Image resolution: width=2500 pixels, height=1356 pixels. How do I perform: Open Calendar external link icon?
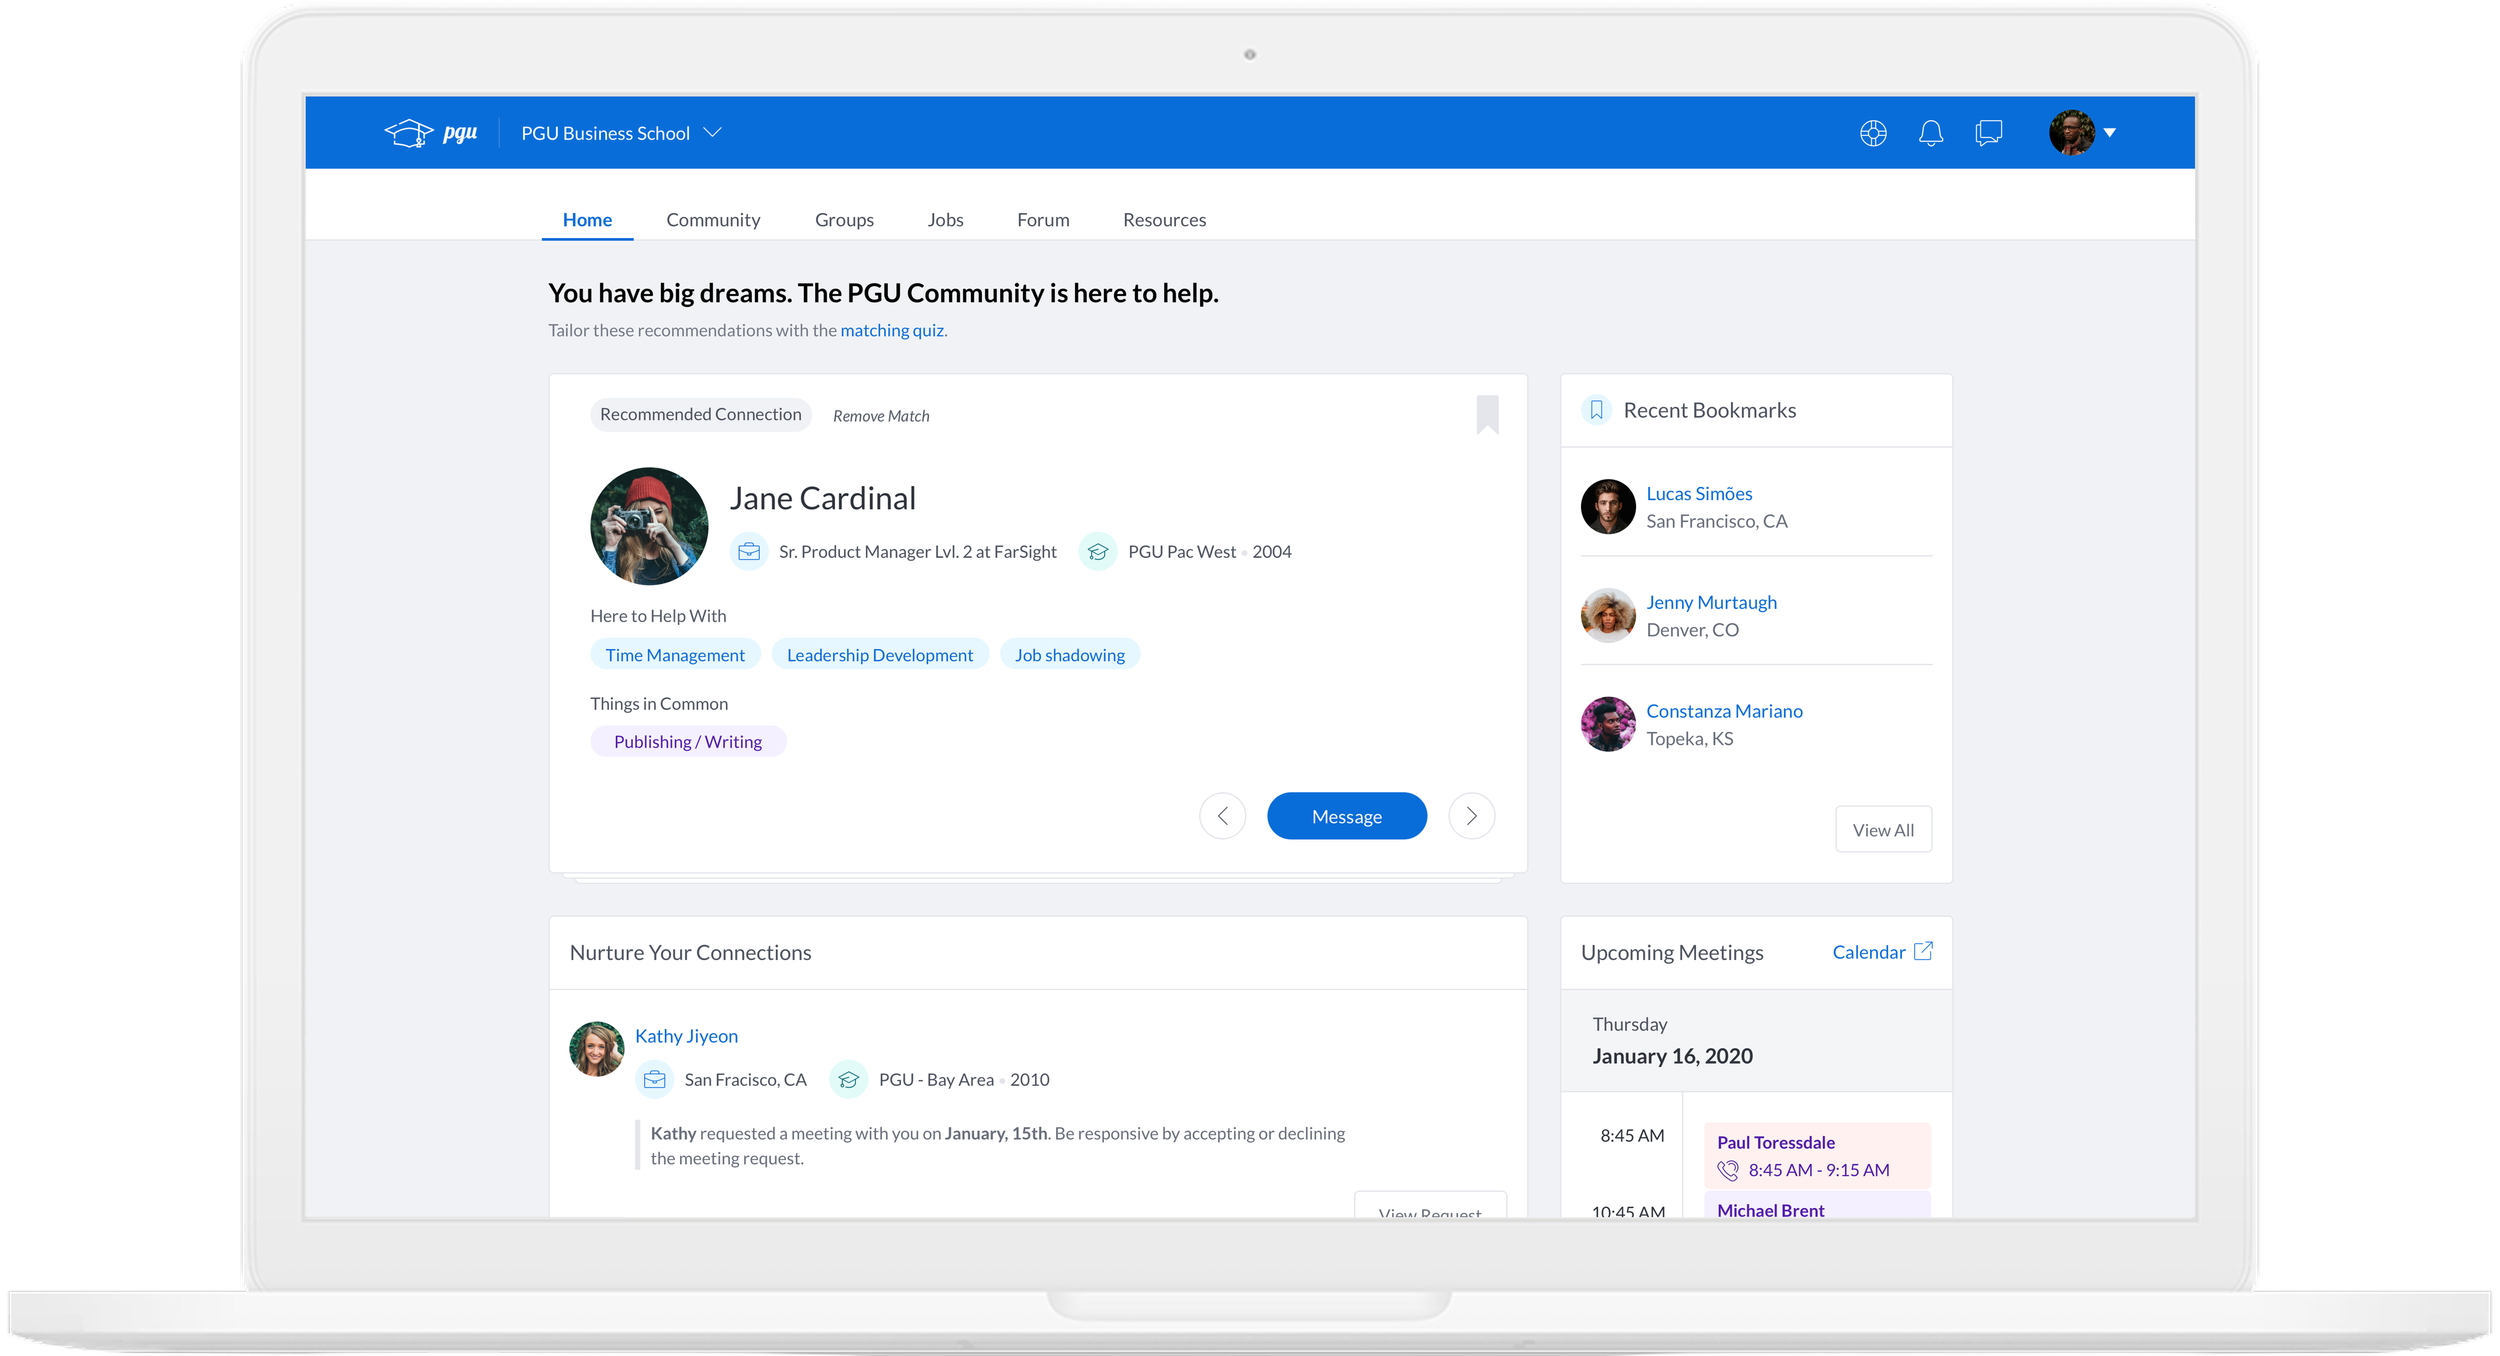coord(1922,951)
